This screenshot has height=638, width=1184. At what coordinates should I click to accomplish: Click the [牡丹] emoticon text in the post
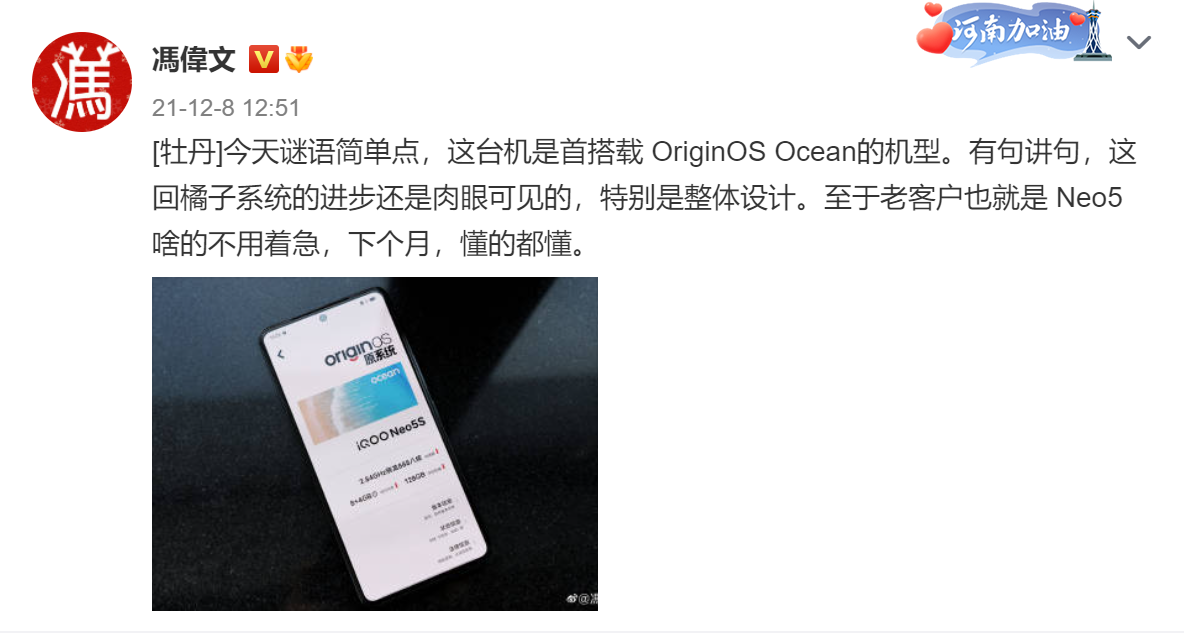click(187, 153)
